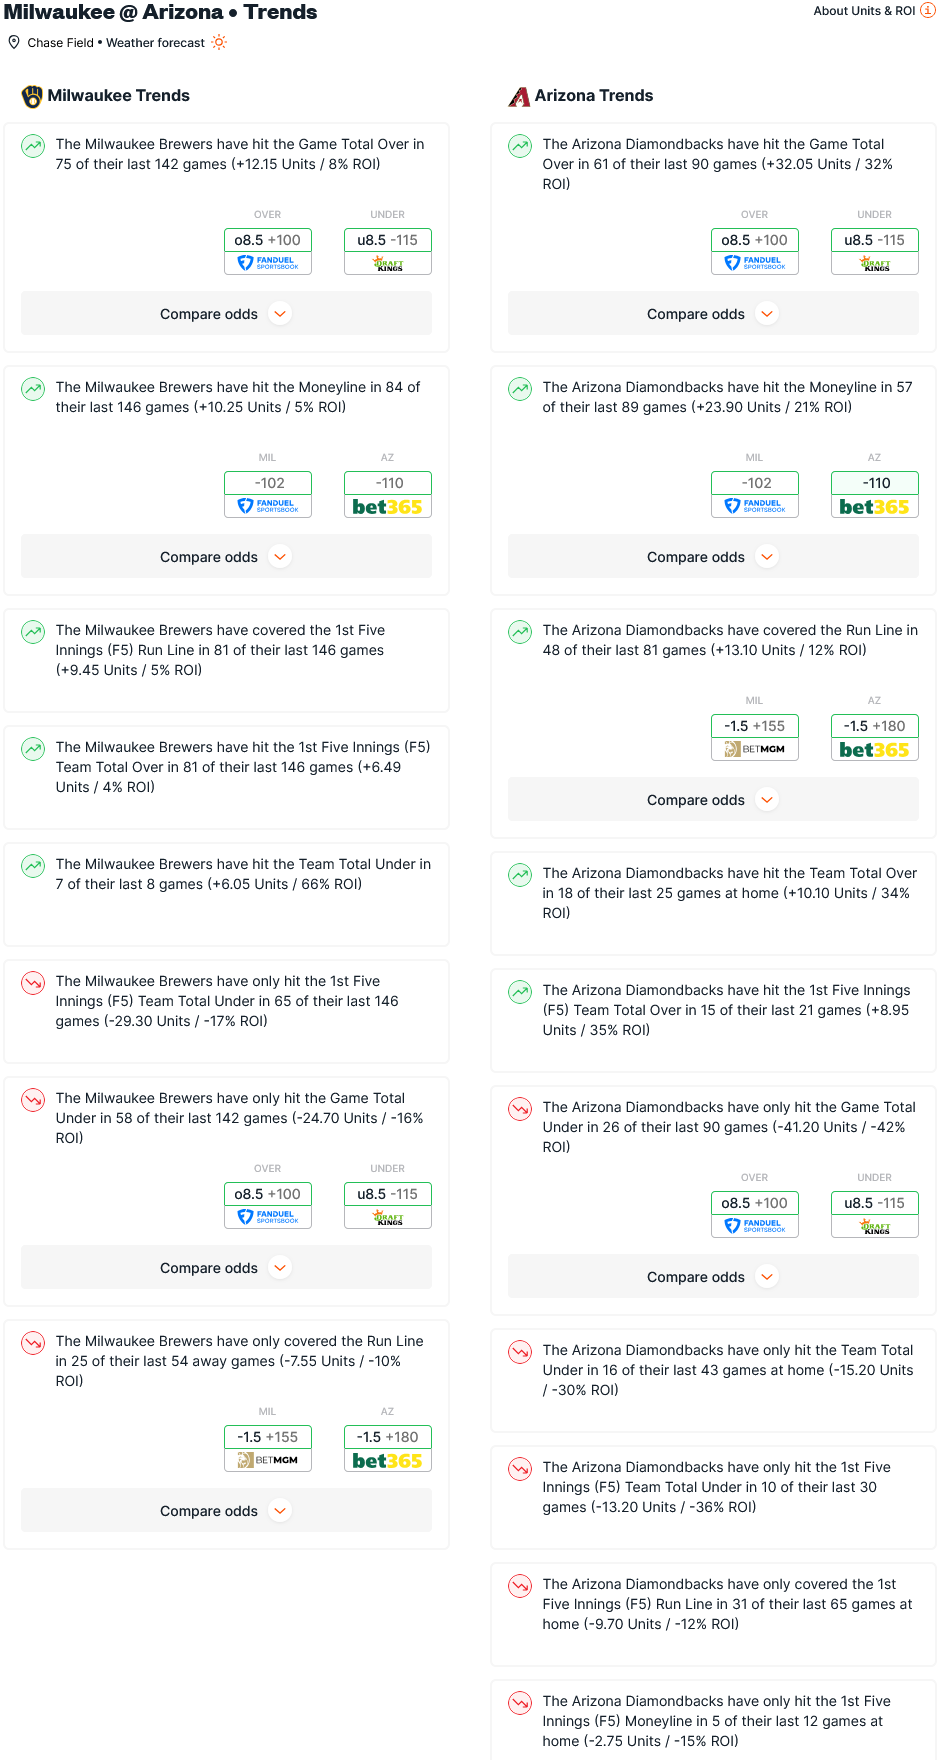The width and height of the screenshot is (939, 1760).
Task: Click the Milwaukee Brewers team logo
Action: 32,96
